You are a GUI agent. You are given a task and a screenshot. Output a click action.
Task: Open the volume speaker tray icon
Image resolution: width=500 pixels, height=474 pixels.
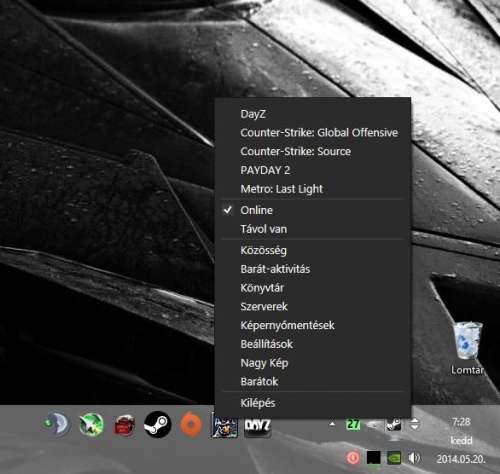pyautogui.click(x=414, y=458)
